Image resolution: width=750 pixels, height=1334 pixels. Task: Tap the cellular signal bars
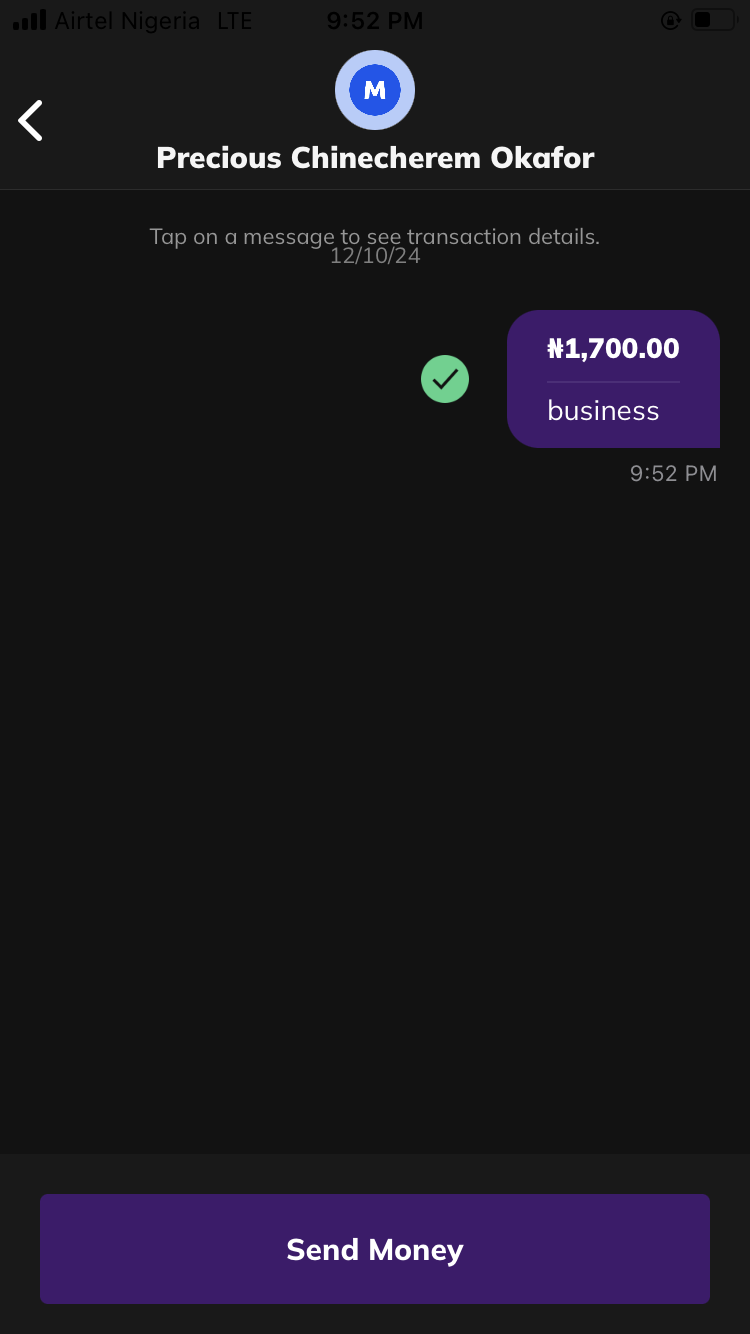coord(29,20)
